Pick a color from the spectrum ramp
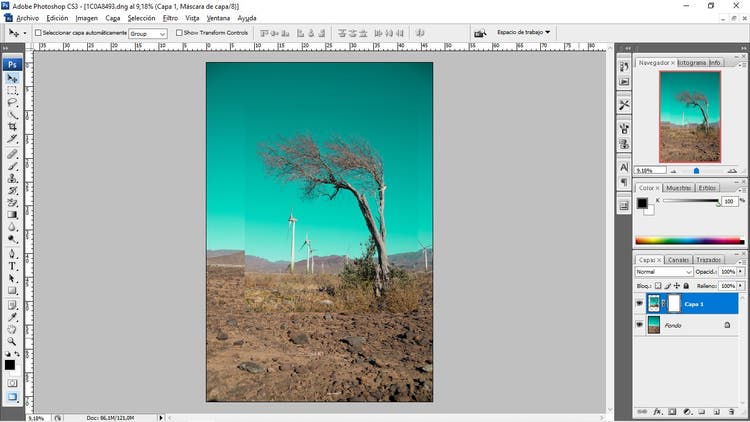Screen dimensions: 750x422 [689, 241]
